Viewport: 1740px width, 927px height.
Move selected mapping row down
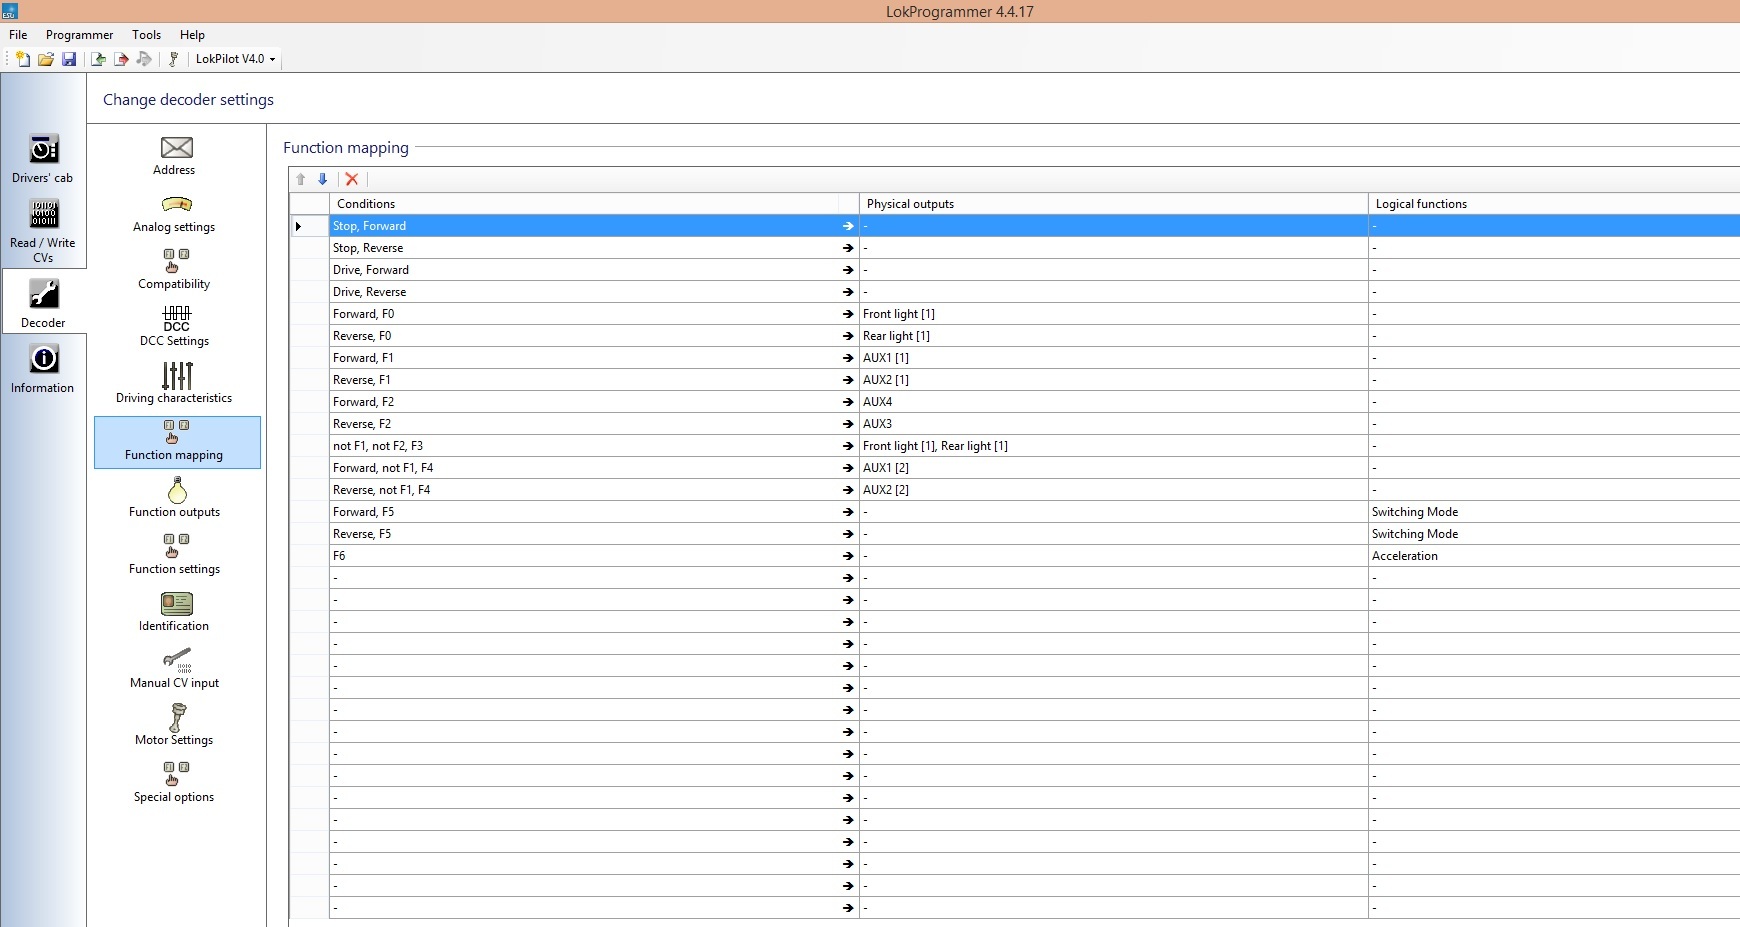[322, 179]
